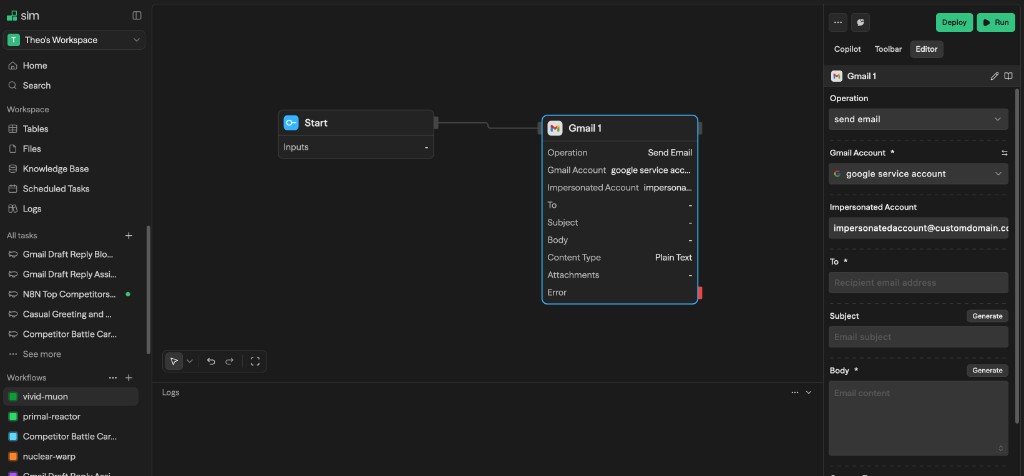Viewport: 1024px width, 476px height.
Task: Collapse the sidebar panel icon
Action: tap(136, 16)
